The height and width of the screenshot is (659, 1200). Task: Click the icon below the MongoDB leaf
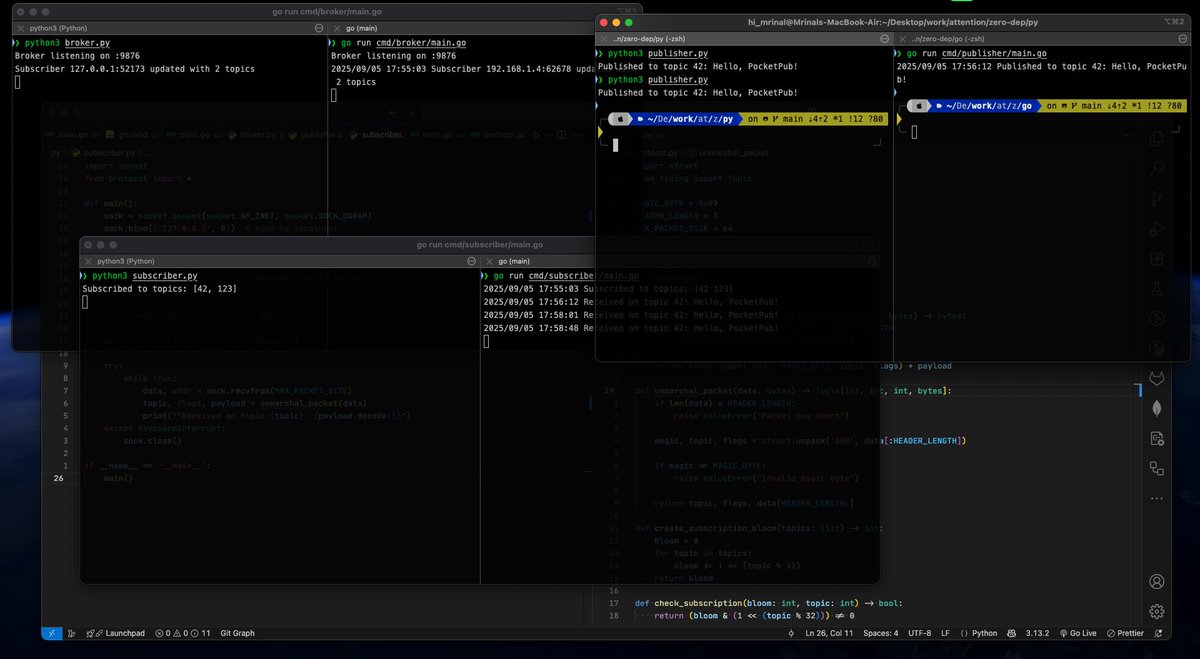(1156, 438)
